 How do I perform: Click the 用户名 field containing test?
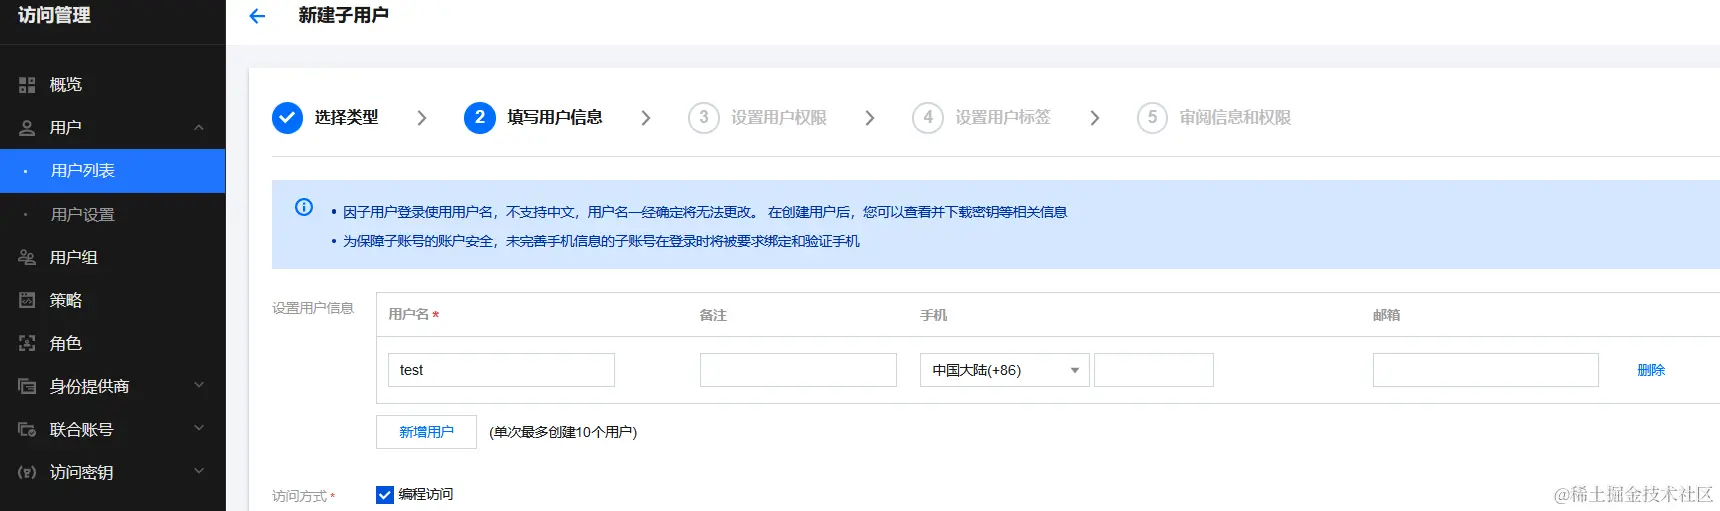click(501, 370)
